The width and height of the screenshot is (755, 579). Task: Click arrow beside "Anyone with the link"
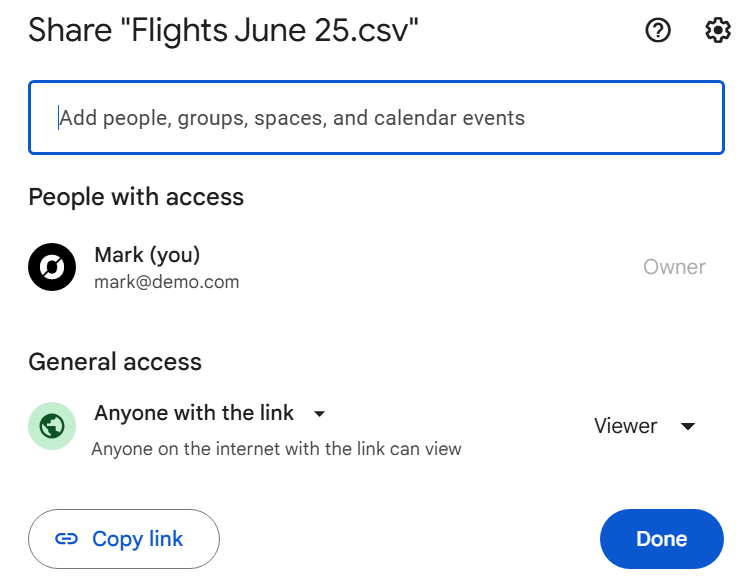(x=319, y=414)
